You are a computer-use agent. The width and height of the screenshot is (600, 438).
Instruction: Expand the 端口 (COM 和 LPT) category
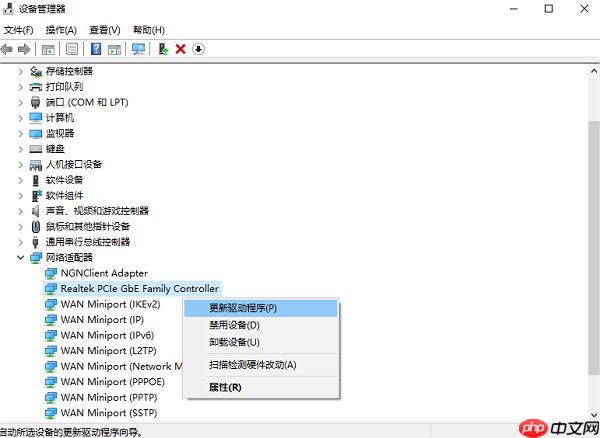pos(21,103)
